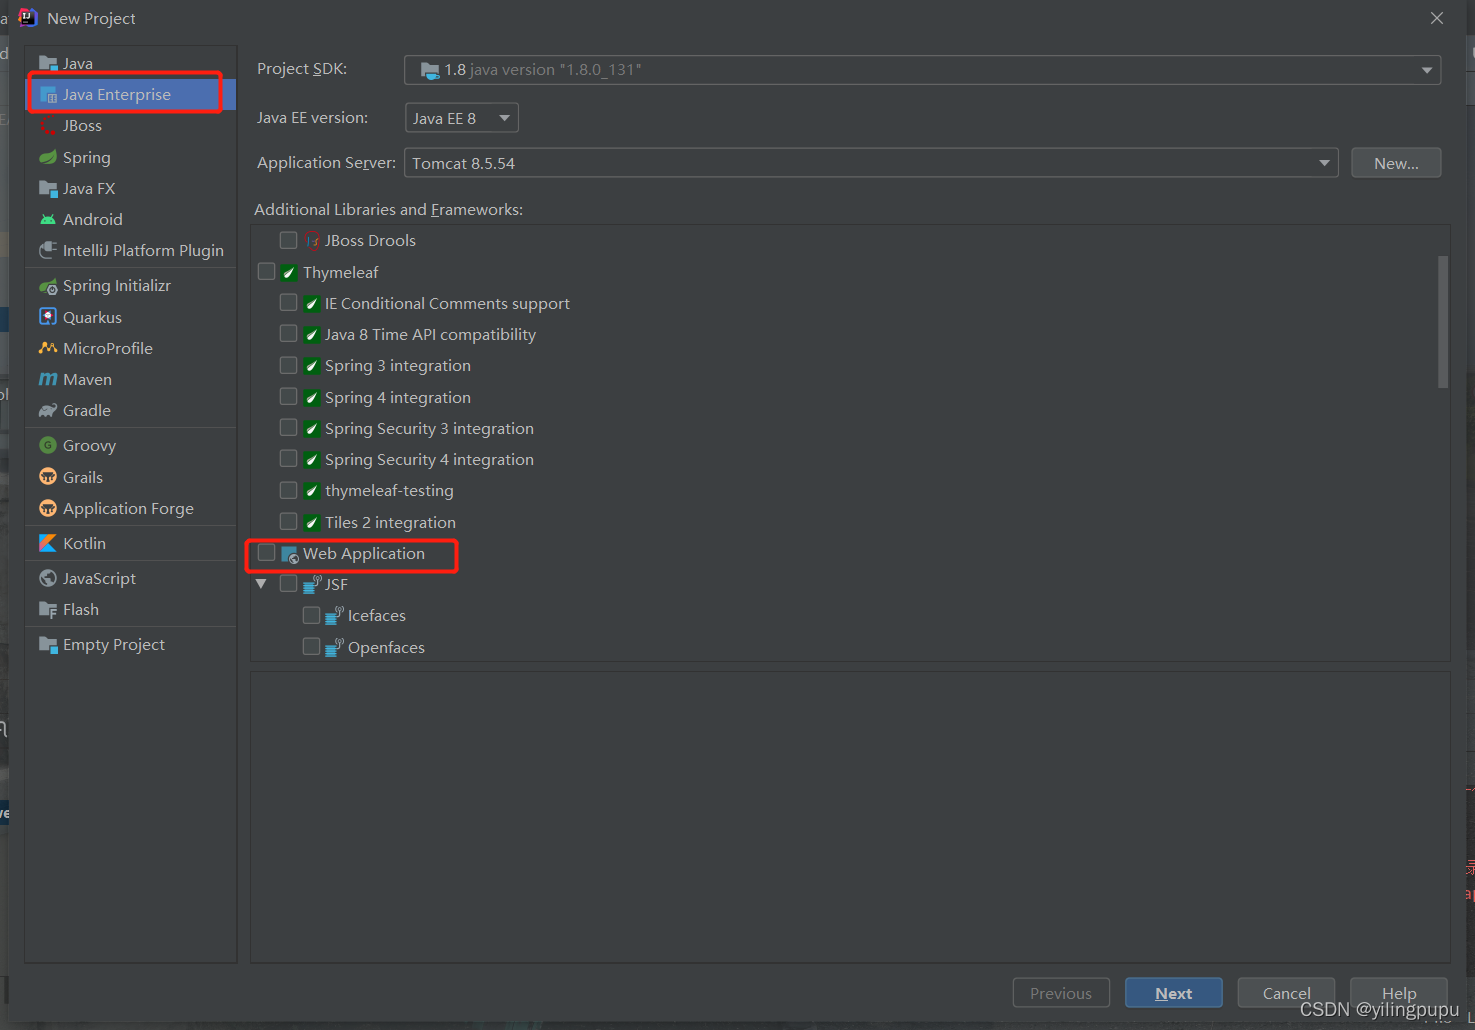This screenshot has height=1030, width=1475.
Task: Select Java Enterprise project type
Action: click(x=130, y=94)
